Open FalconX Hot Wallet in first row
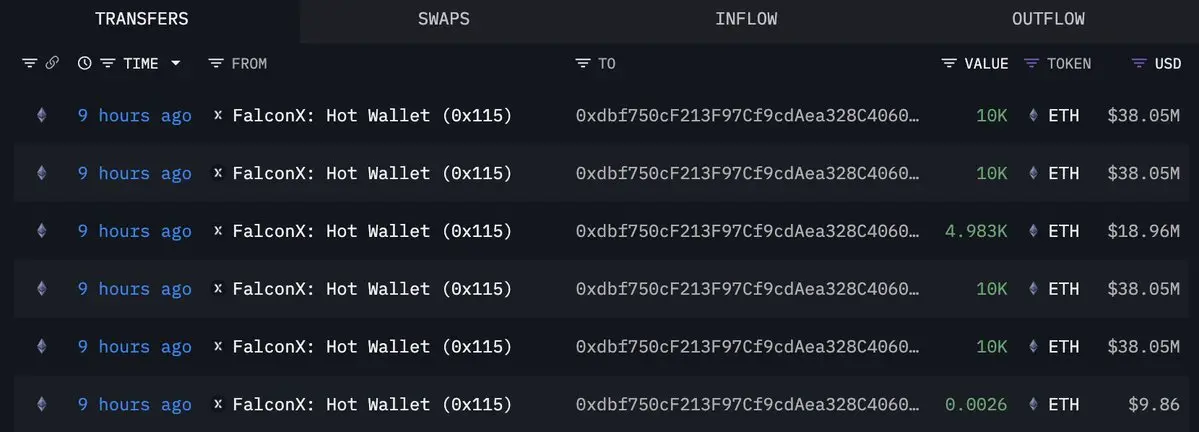The width and height of the screenshot is (1199, 432). [x=372, y=115]
